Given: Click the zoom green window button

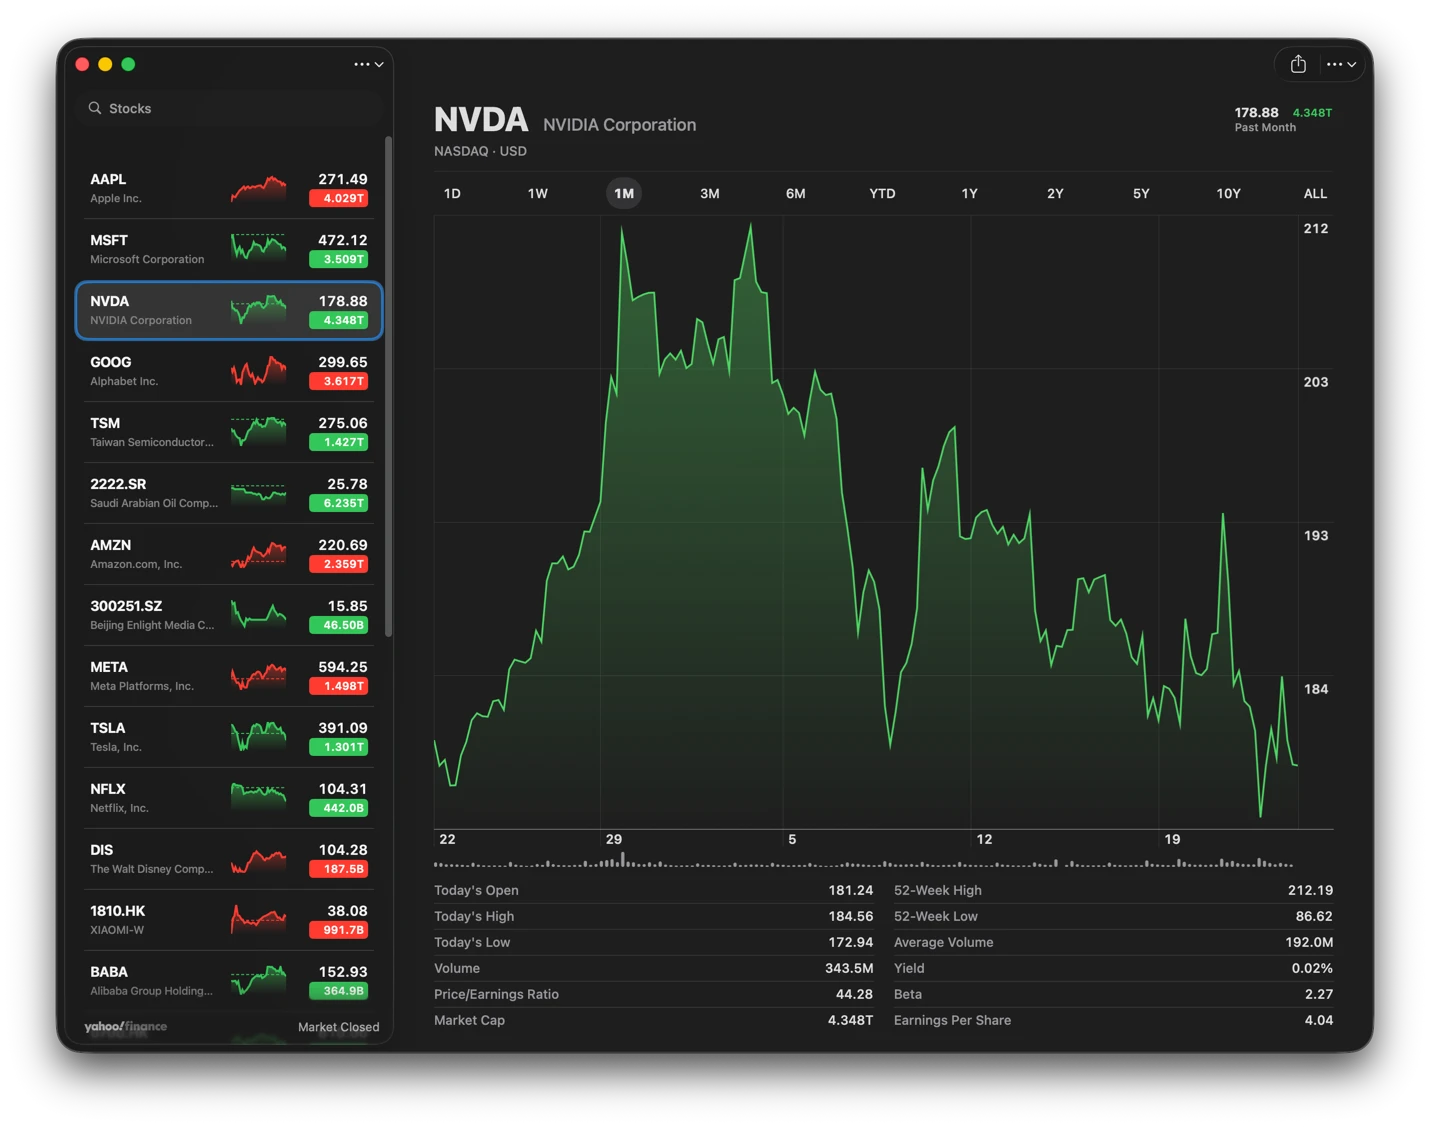Looking at the screenshot, I should [128, 64].
